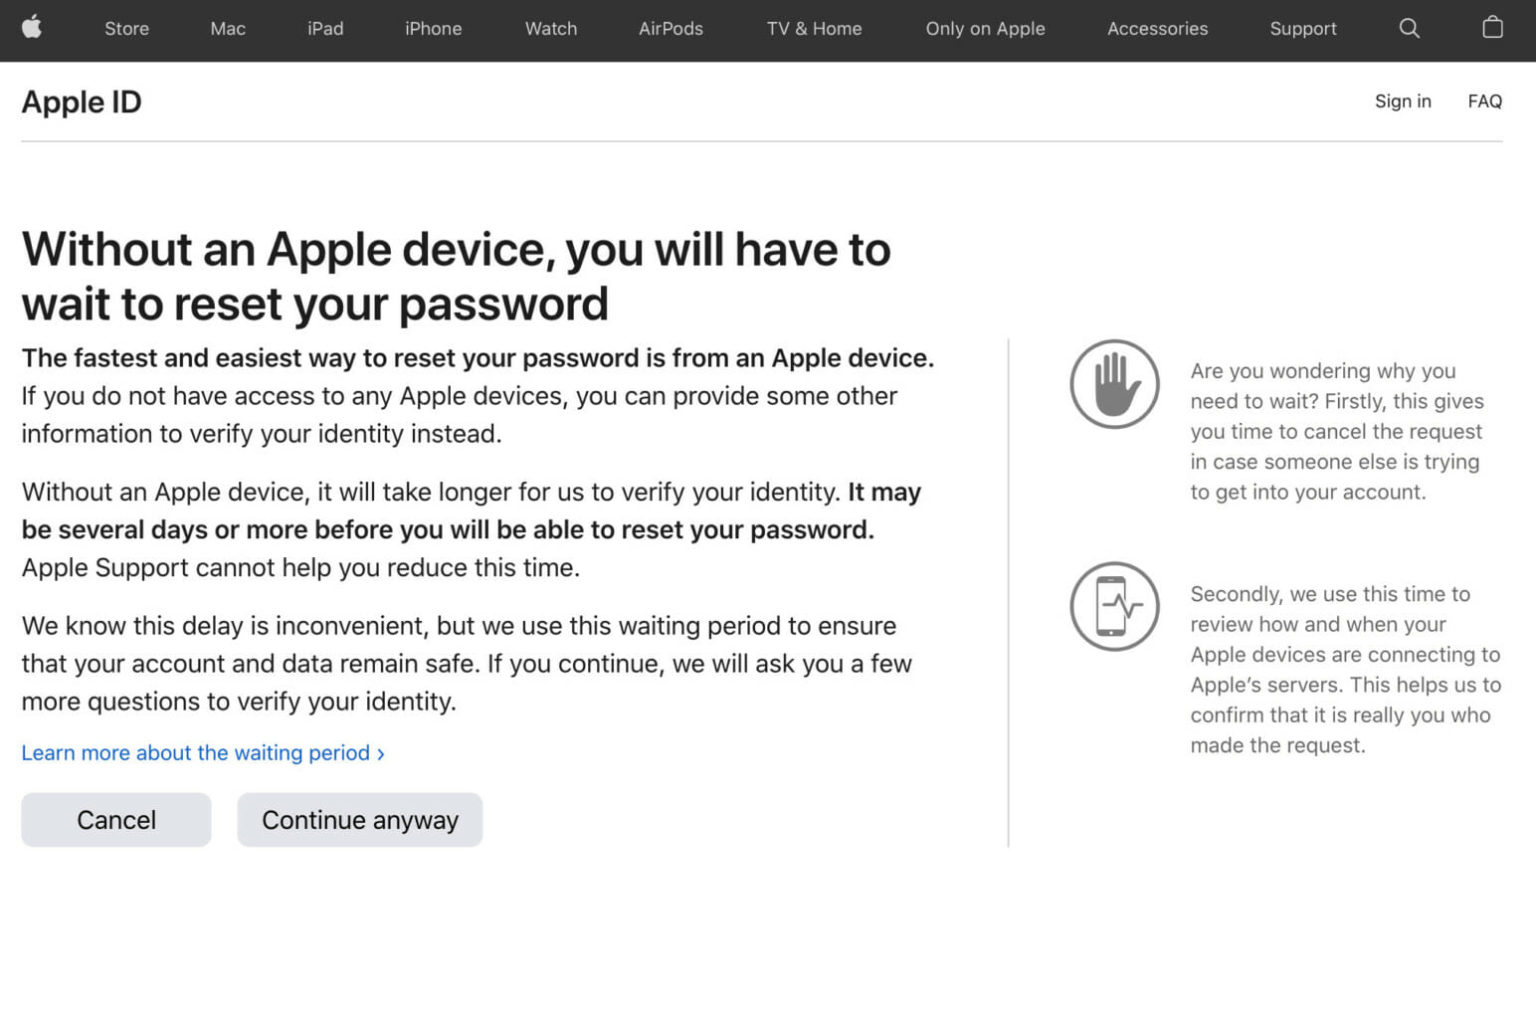Navigate to the iPad page
1536x1021 pixels.
point(325,29)
